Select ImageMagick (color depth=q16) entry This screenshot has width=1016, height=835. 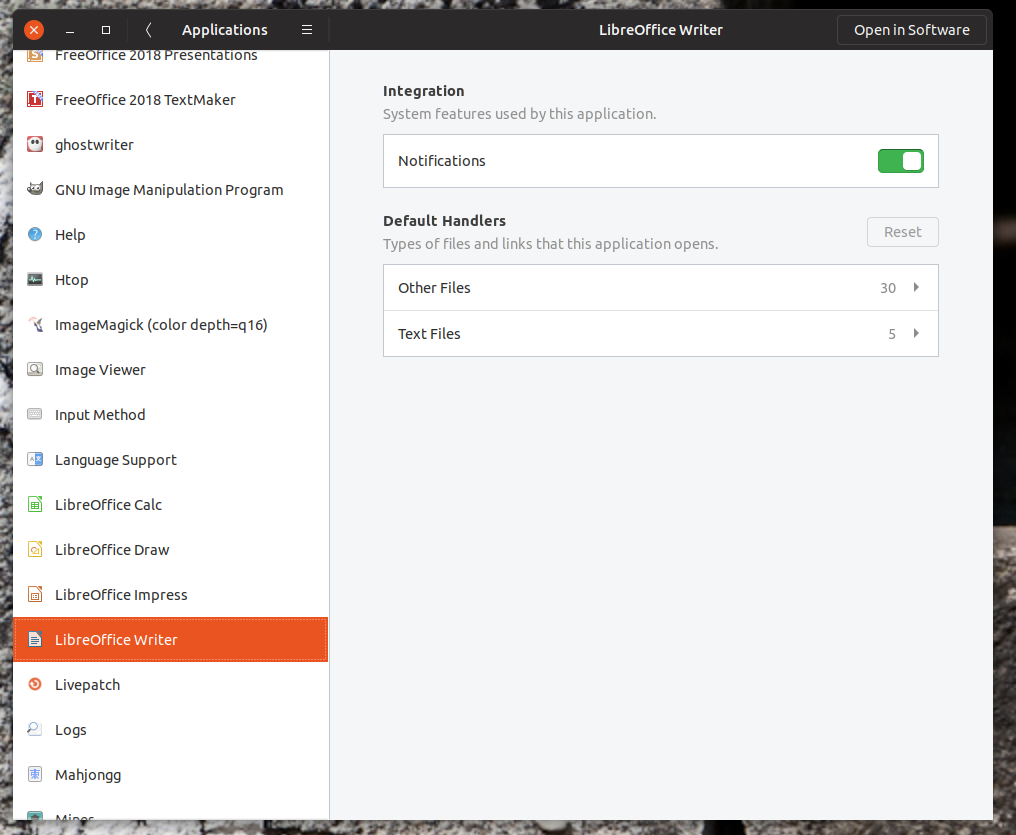[170, 324]
